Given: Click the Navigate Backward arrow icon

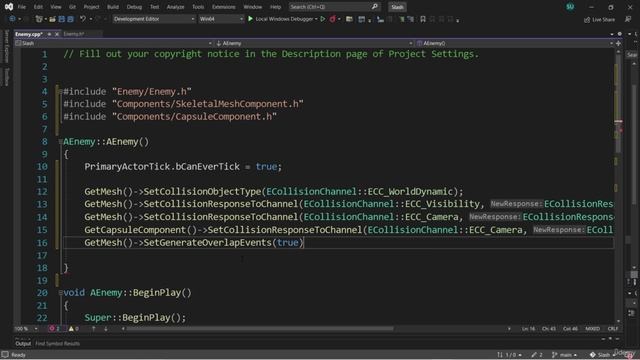Looking at the screenshot, I should (x=12, y=19).
